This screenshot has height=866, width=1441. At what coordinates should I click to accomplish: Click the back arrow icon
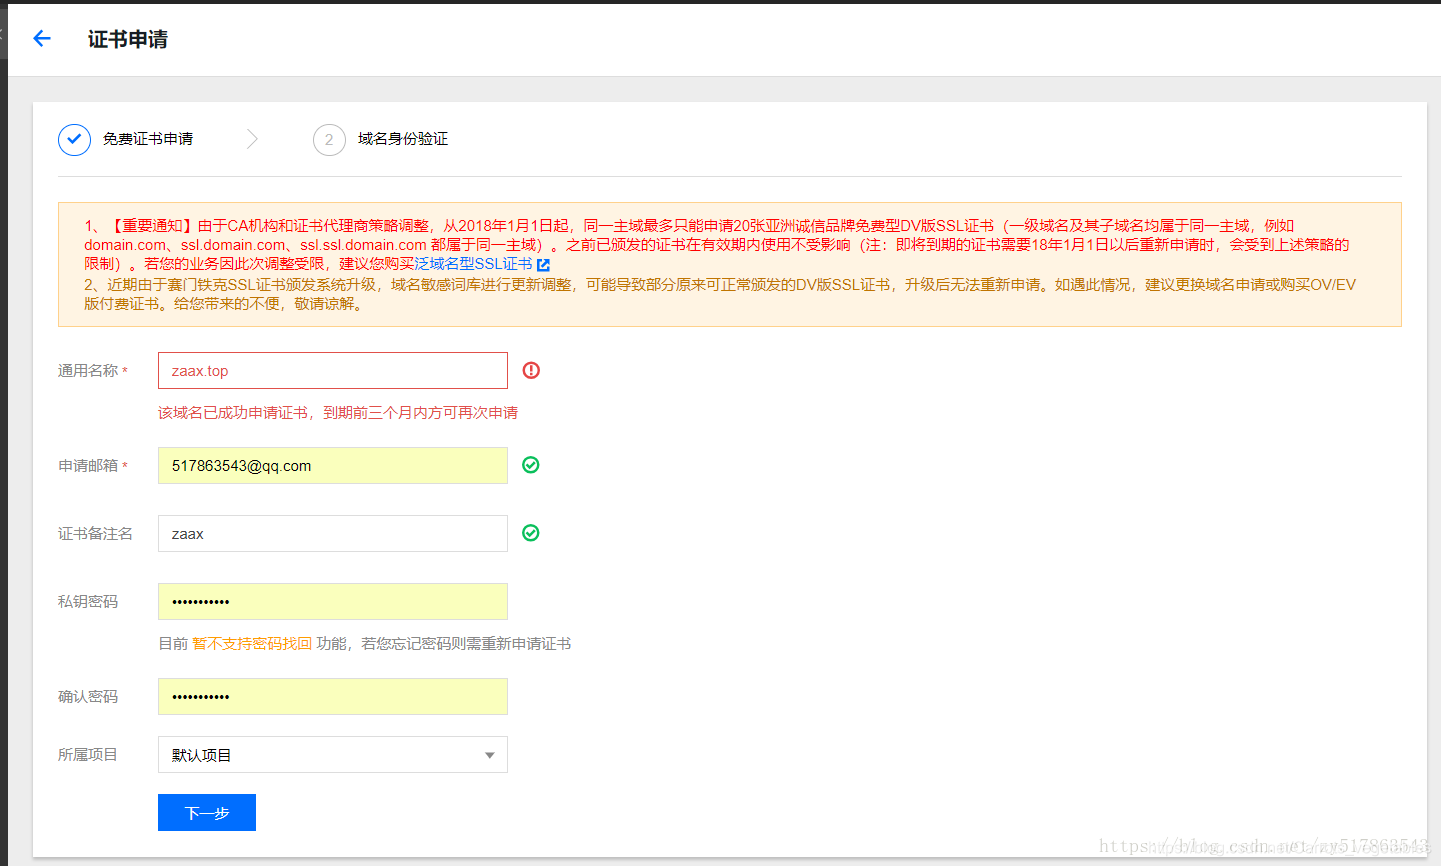[x=42, y=39]
